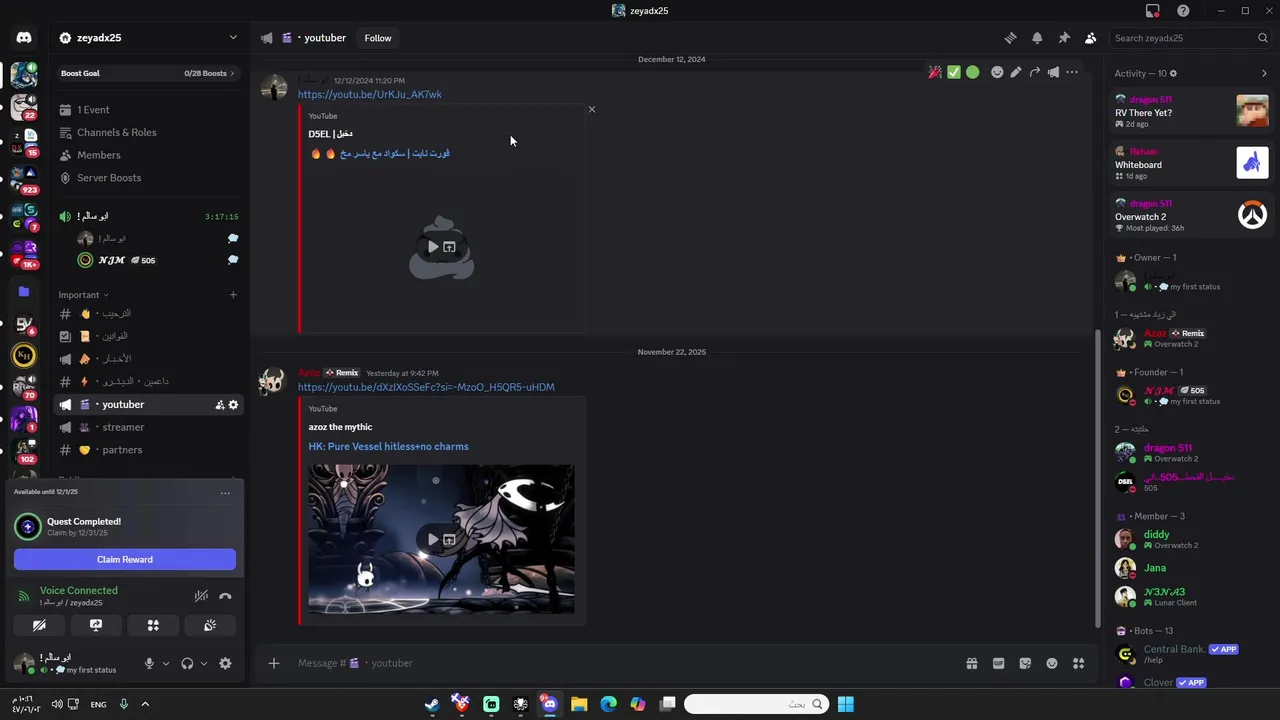Open microphone input options arrow
Viewport: 1280px width, 720px height.
pyautogui.click(x=166, y=663)
